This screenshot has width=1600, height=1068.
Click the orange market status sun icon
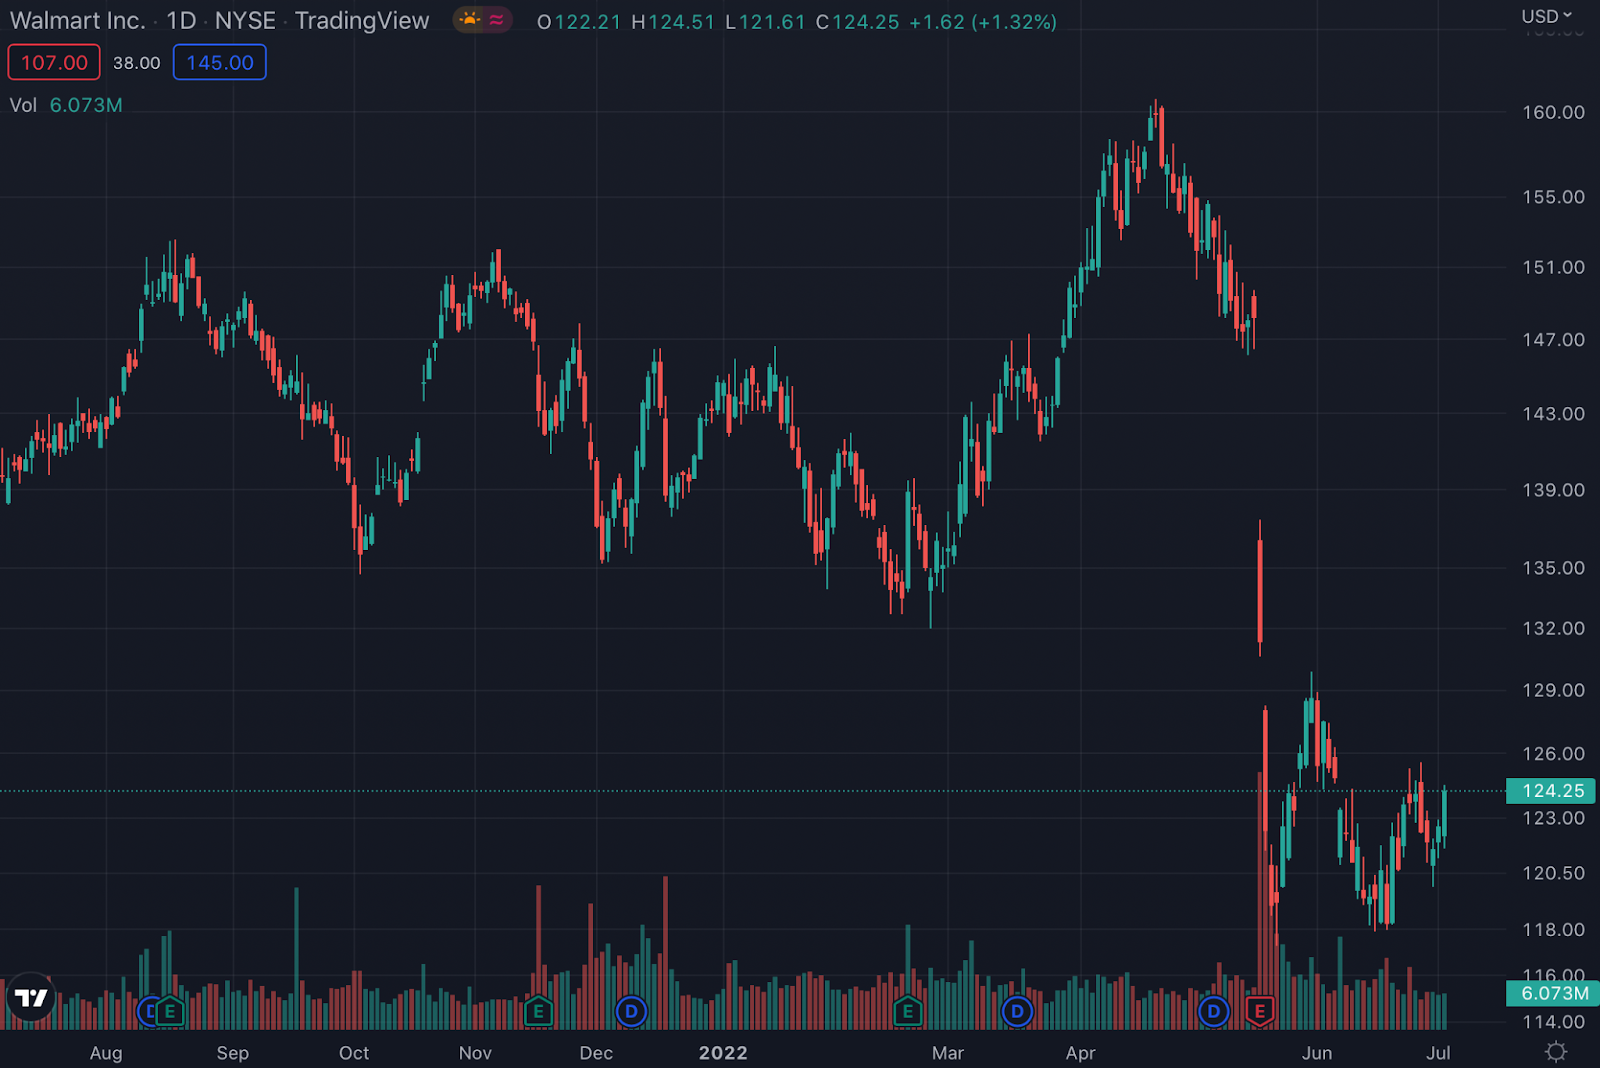pos(469,20)
